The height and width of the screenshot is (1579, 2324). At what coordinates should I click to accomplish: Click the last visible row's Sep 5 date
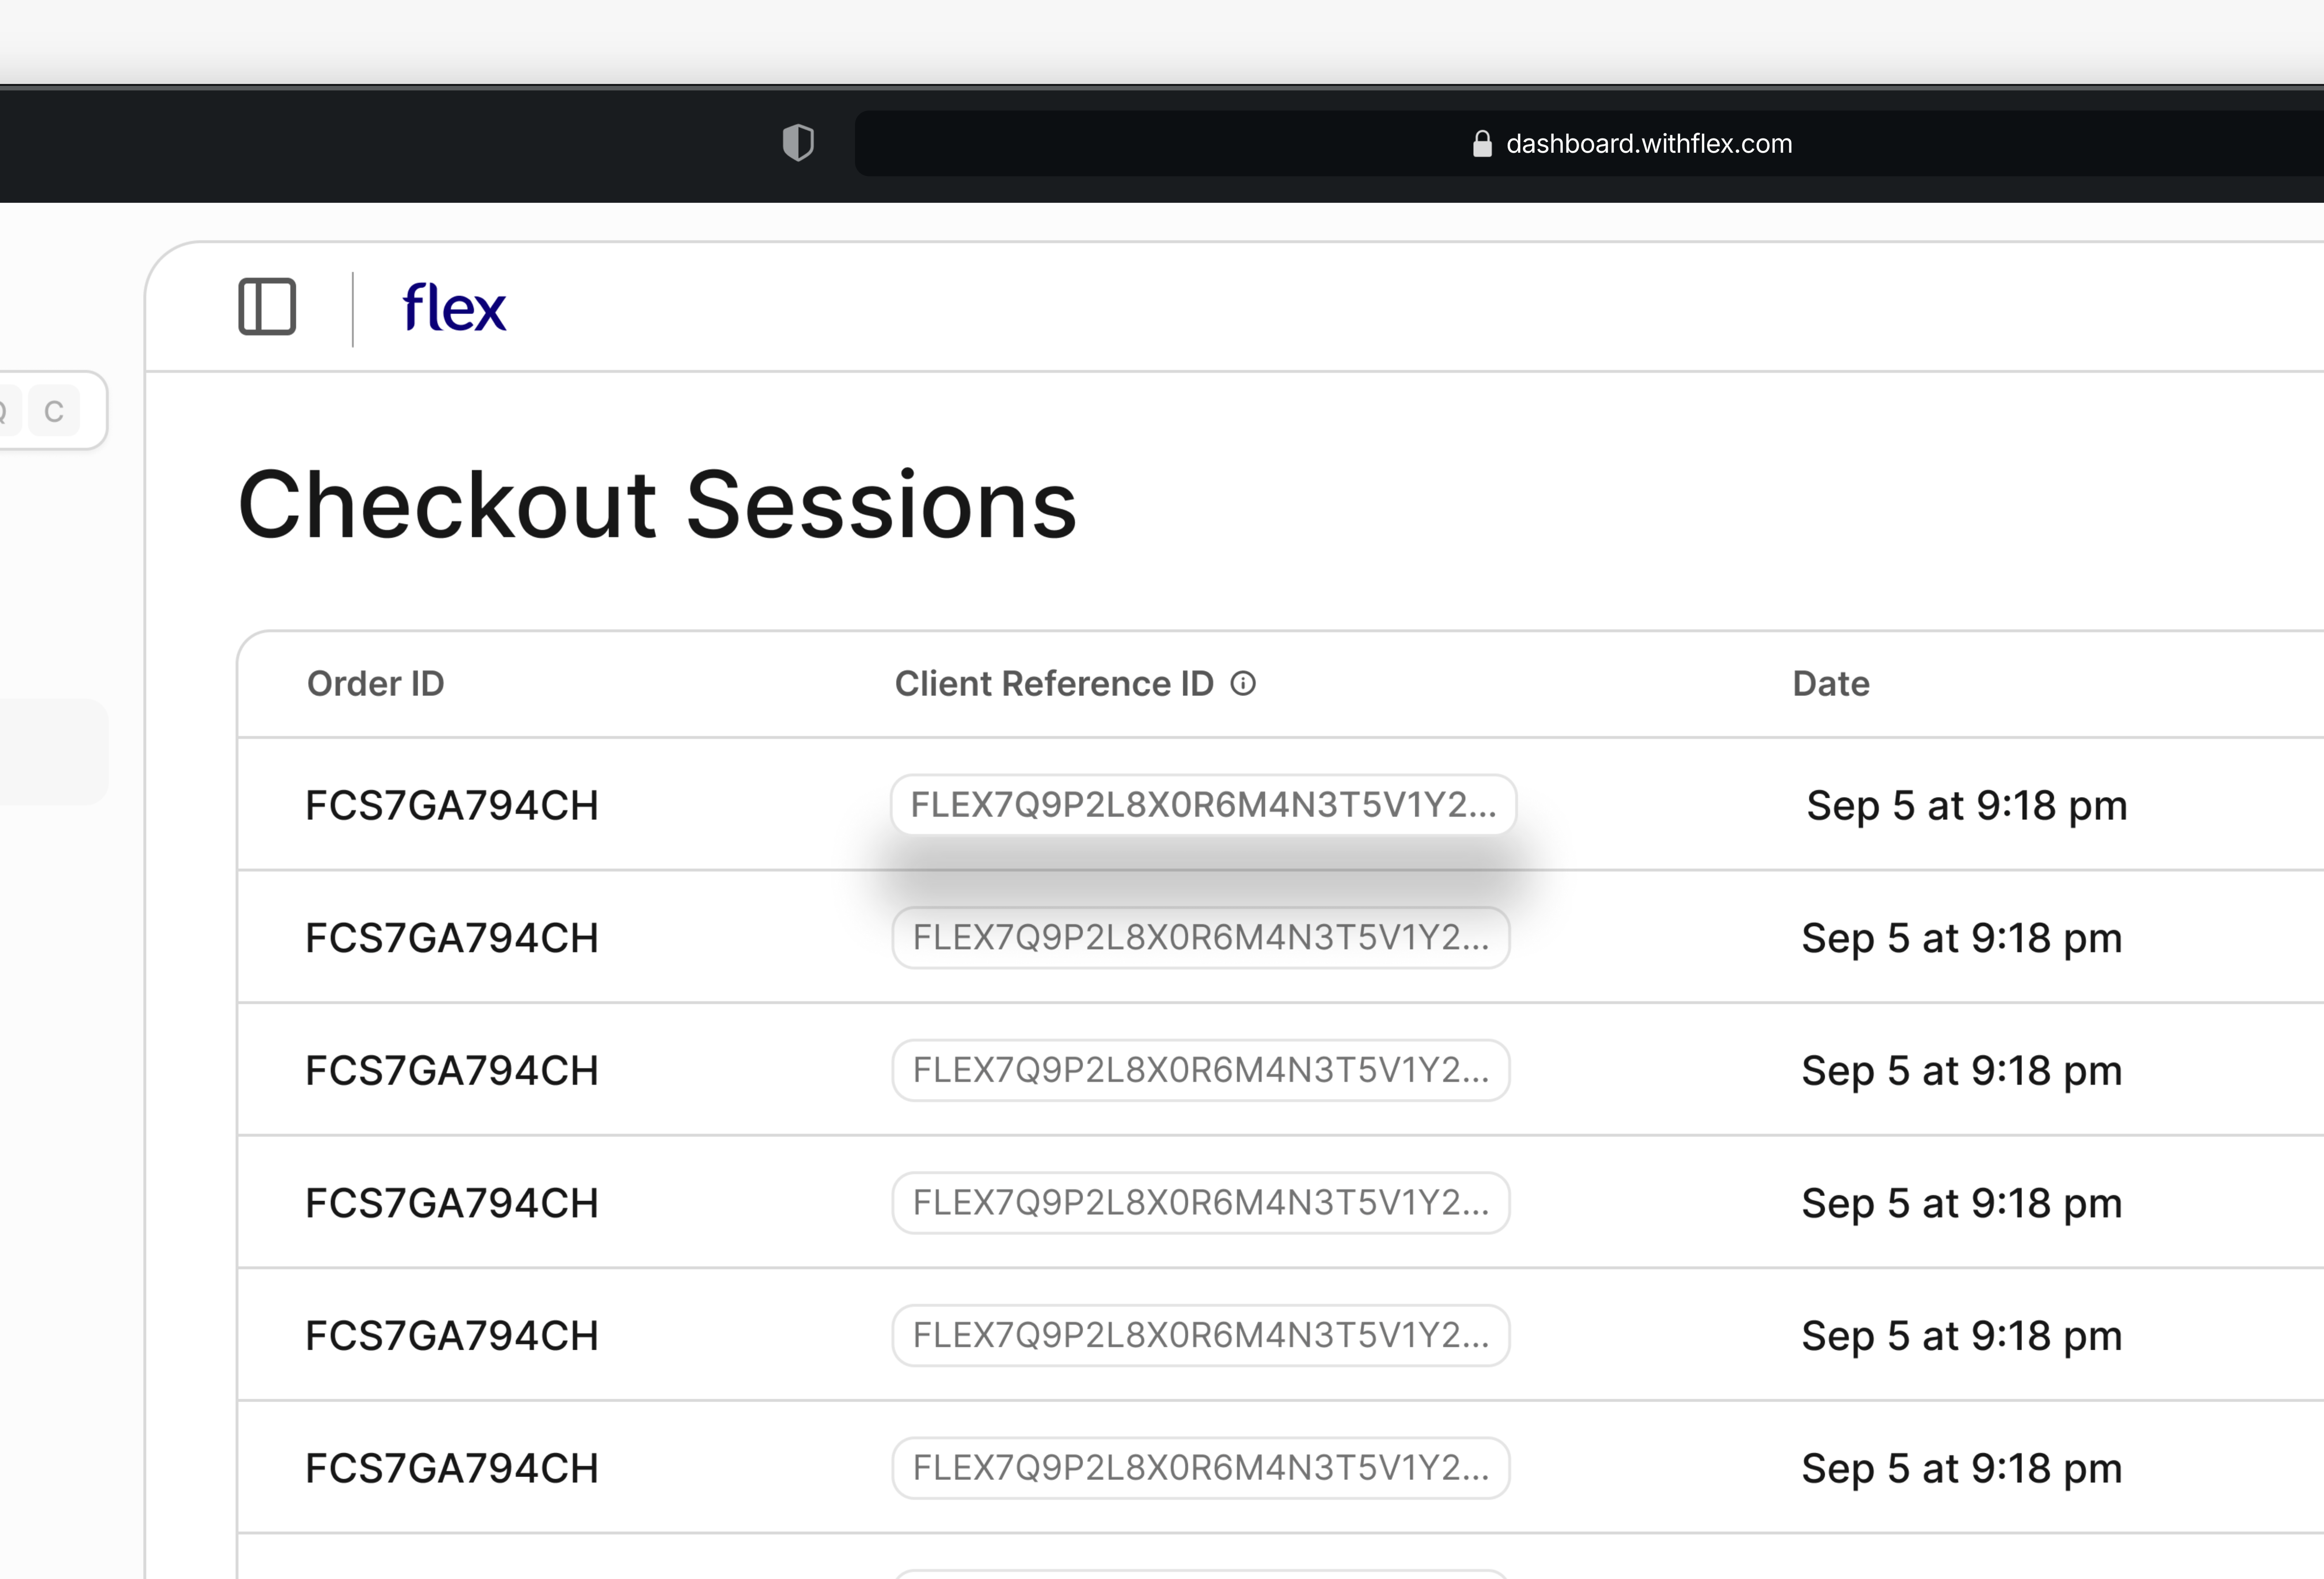tap(1961, 1468)
